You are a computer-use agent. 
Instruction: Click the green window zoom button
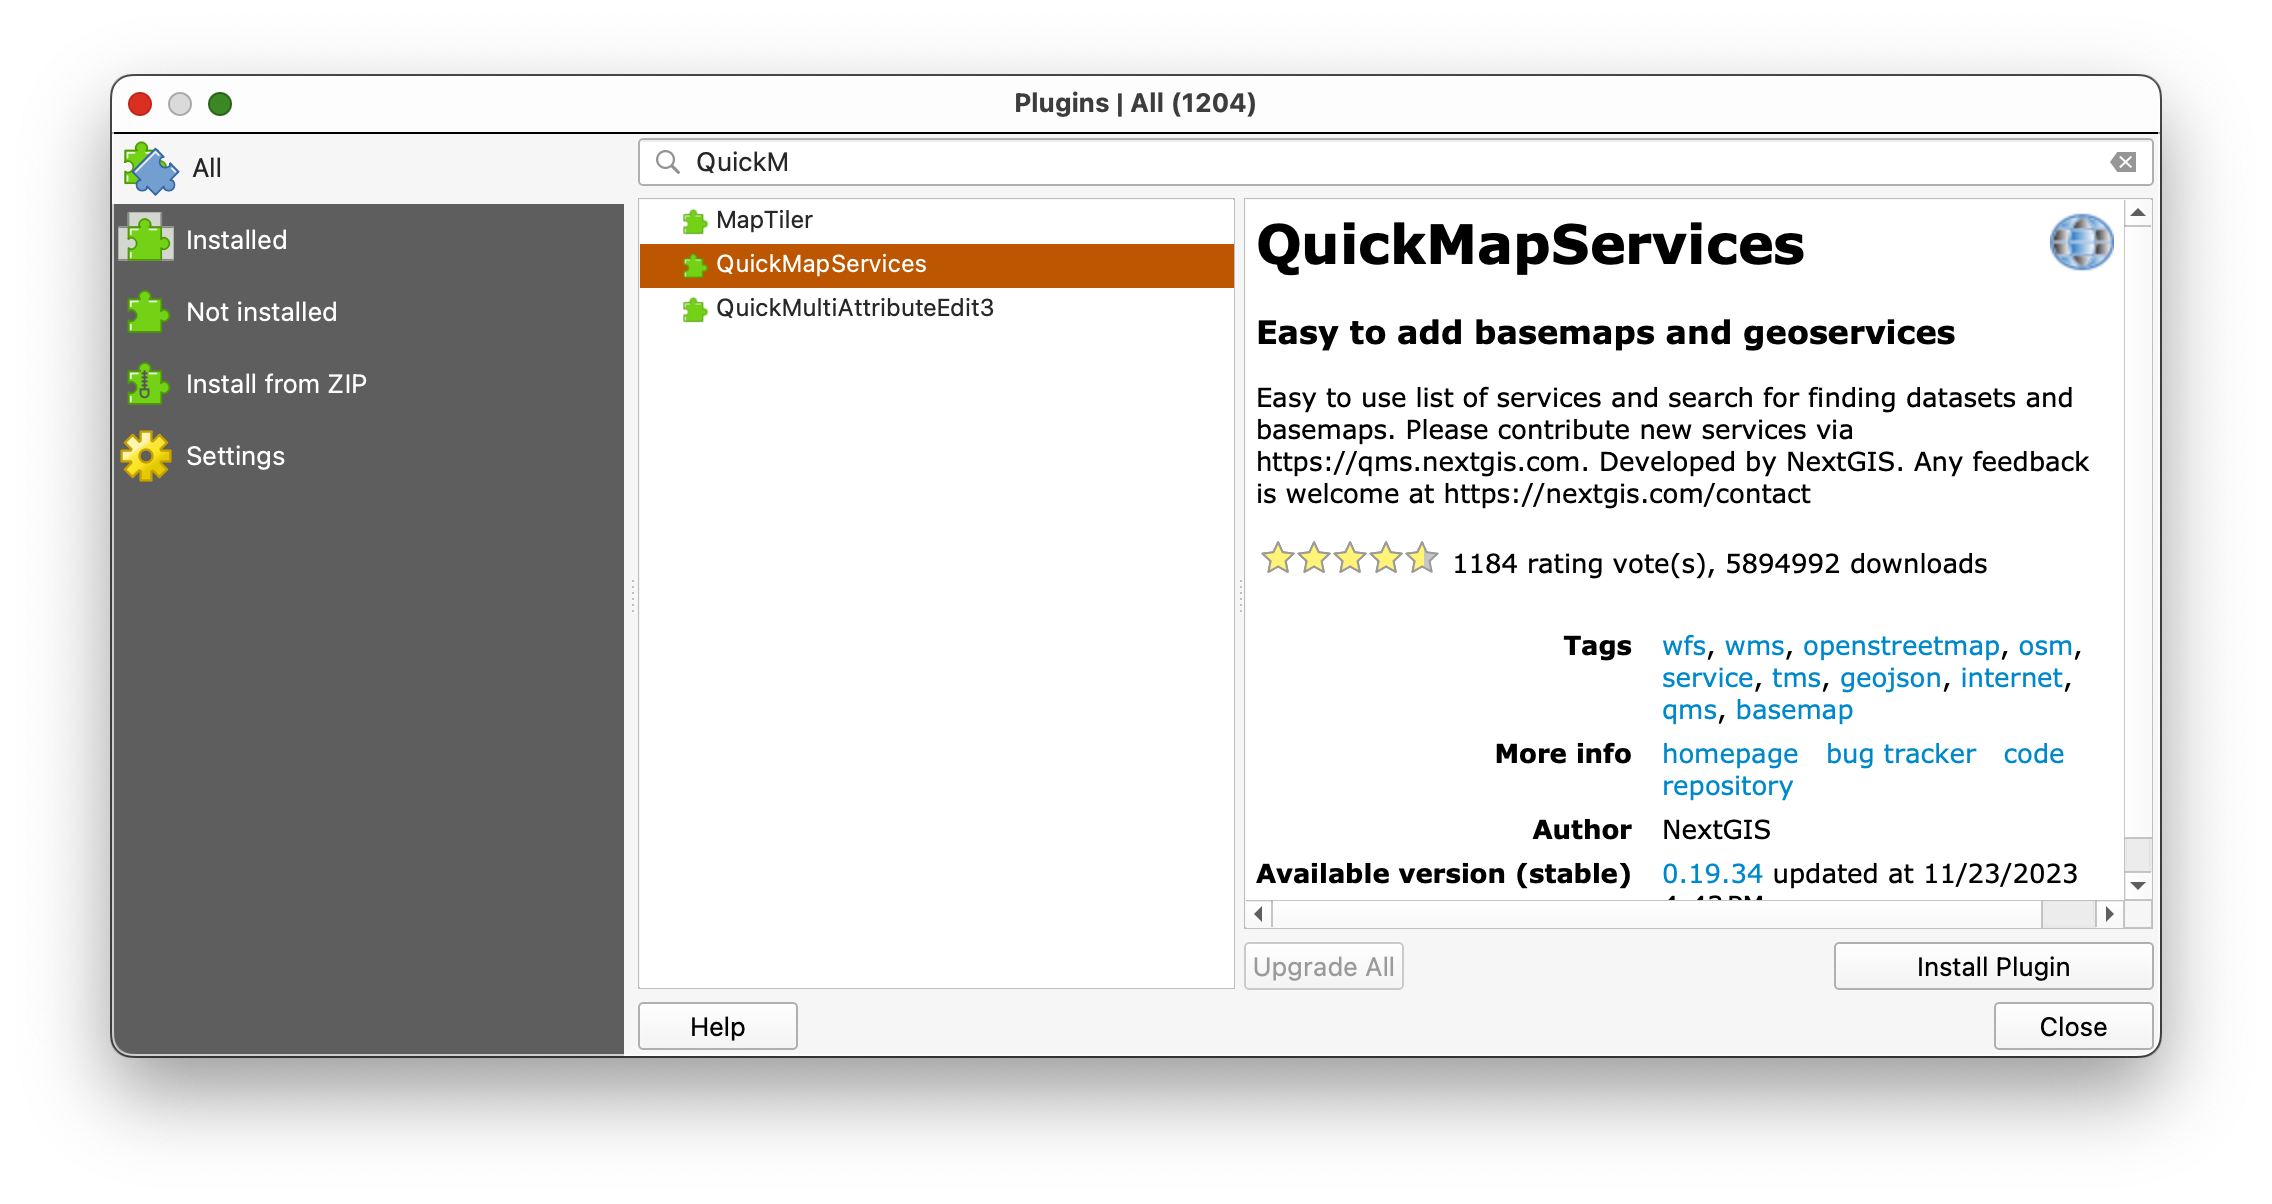(x=220, y=104)
